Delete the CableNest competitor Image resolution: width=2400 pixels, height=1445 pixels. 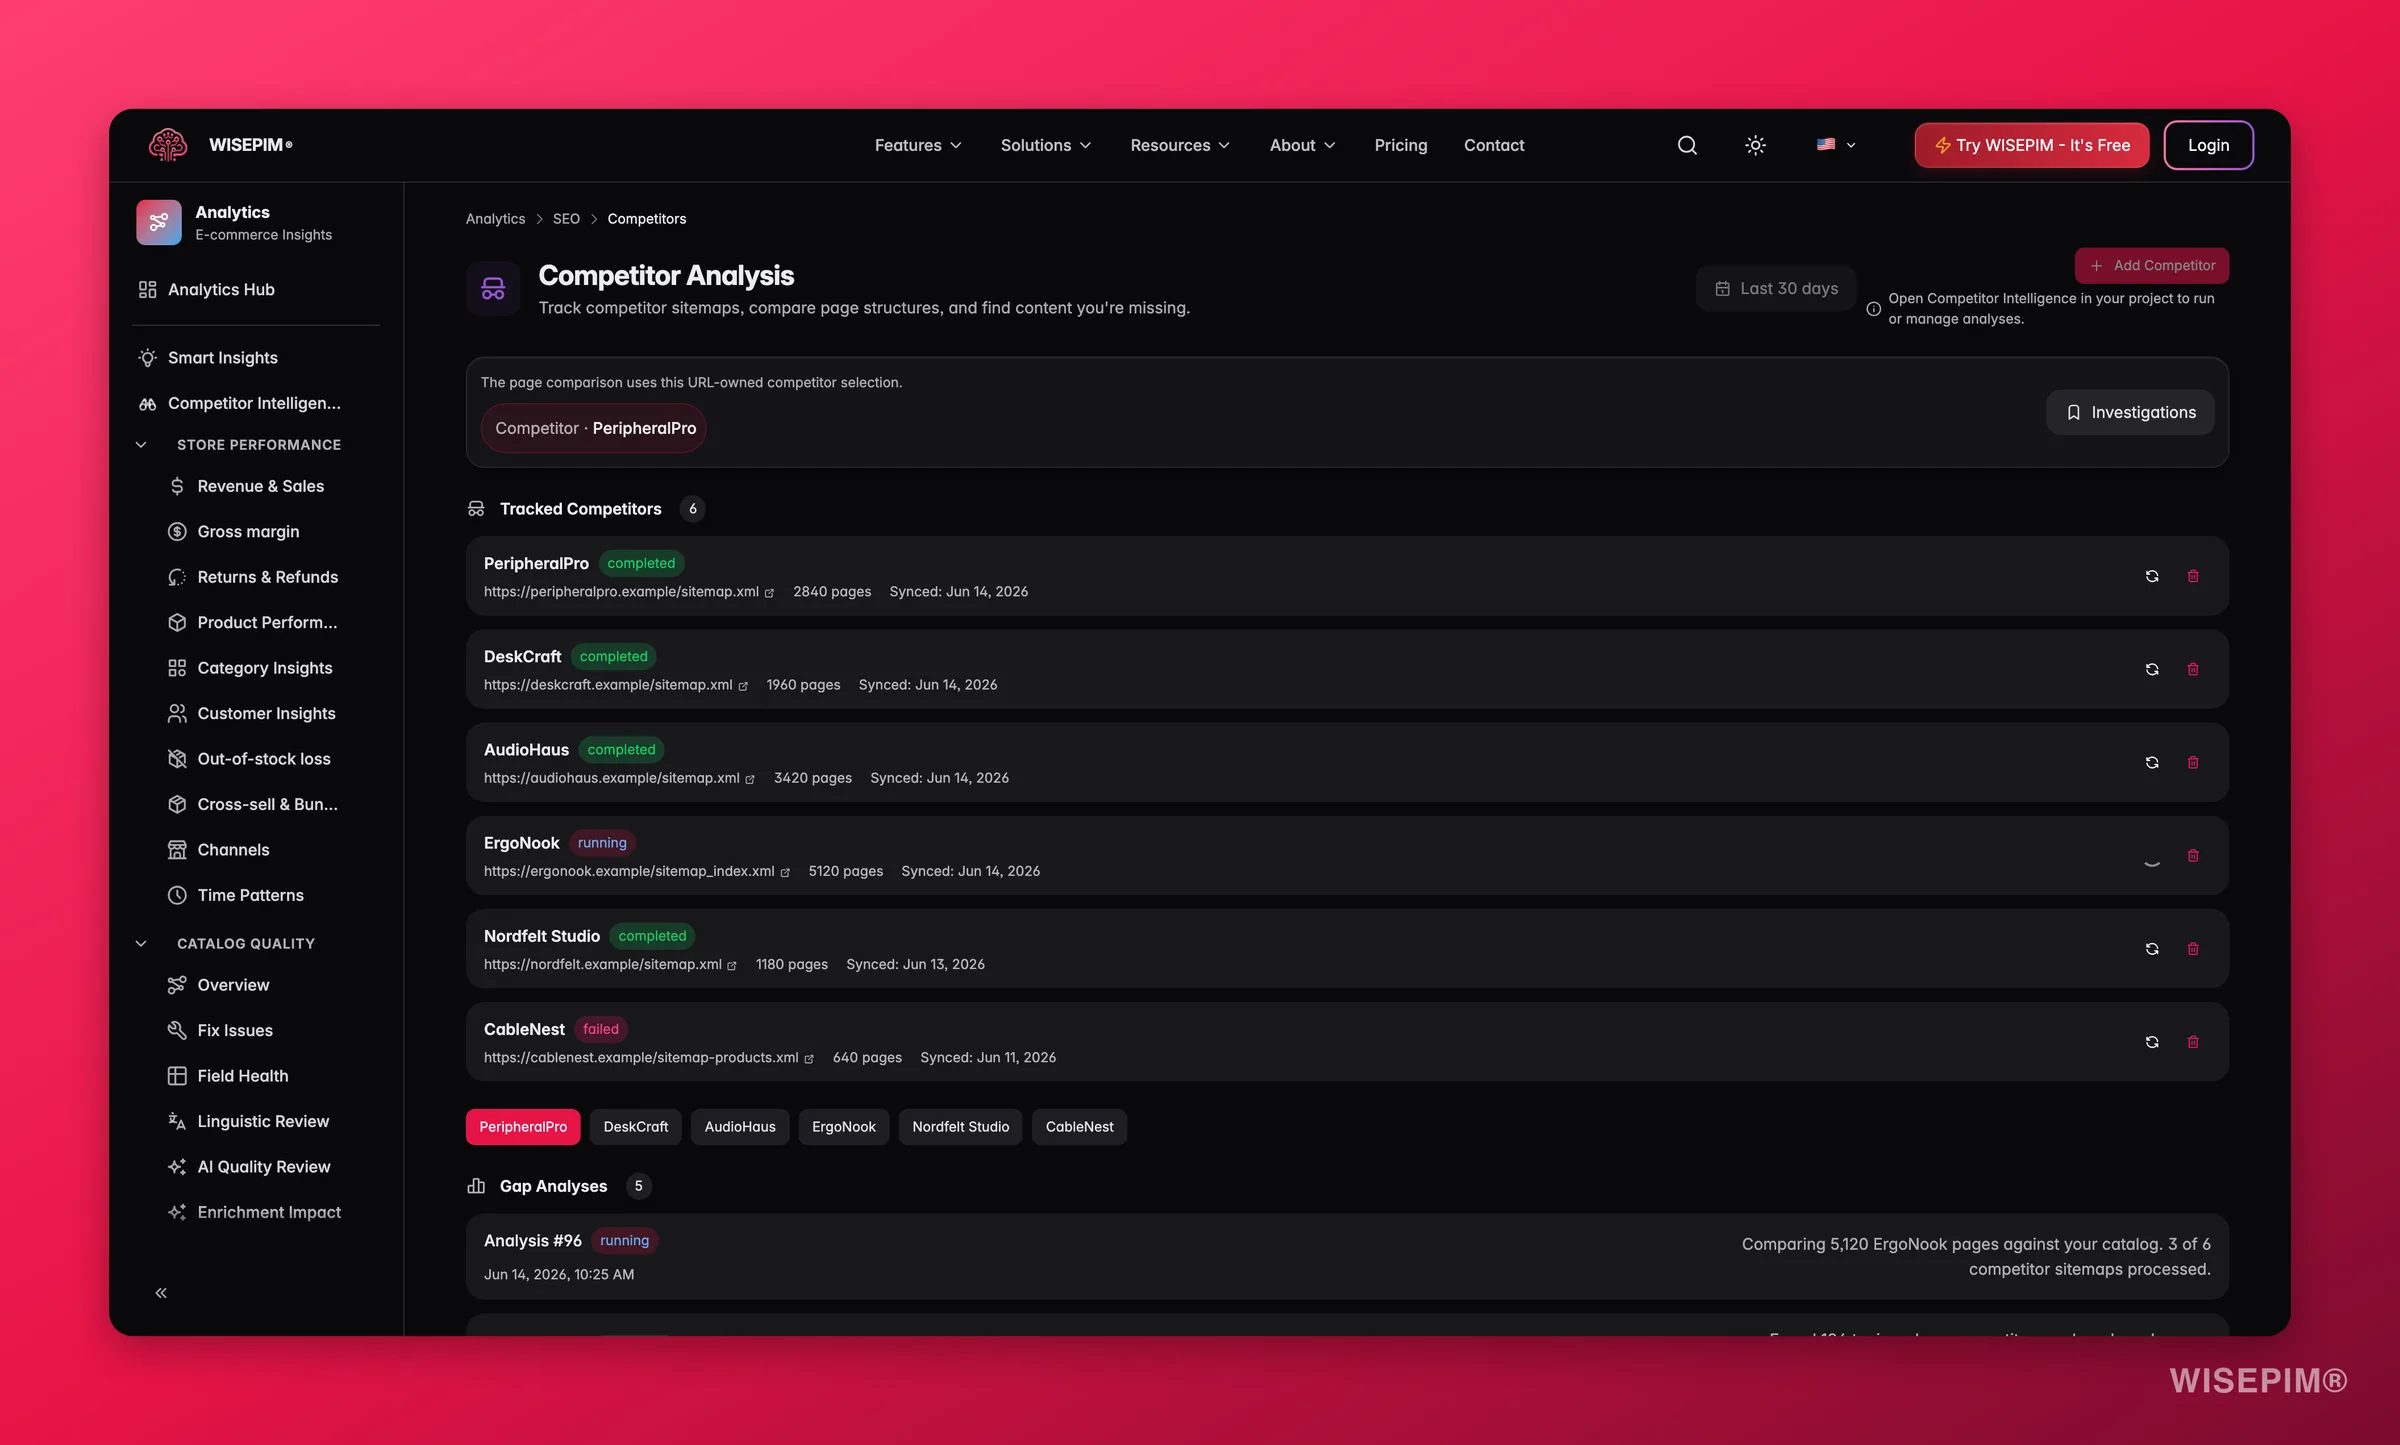2193,1041
